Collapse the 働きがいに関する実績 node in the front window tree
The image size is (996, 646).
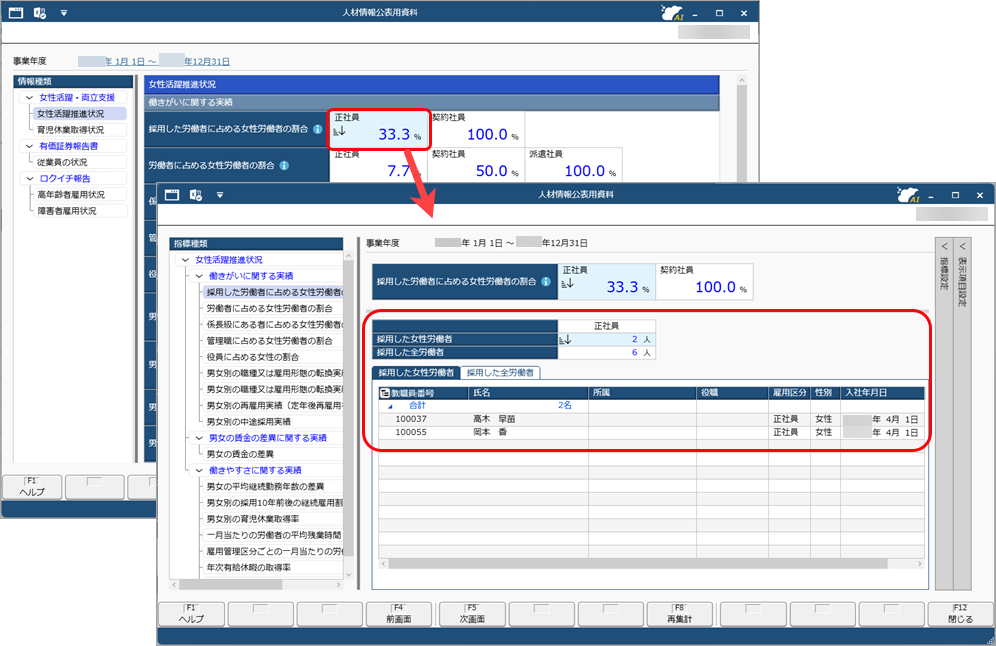(199, 276)
